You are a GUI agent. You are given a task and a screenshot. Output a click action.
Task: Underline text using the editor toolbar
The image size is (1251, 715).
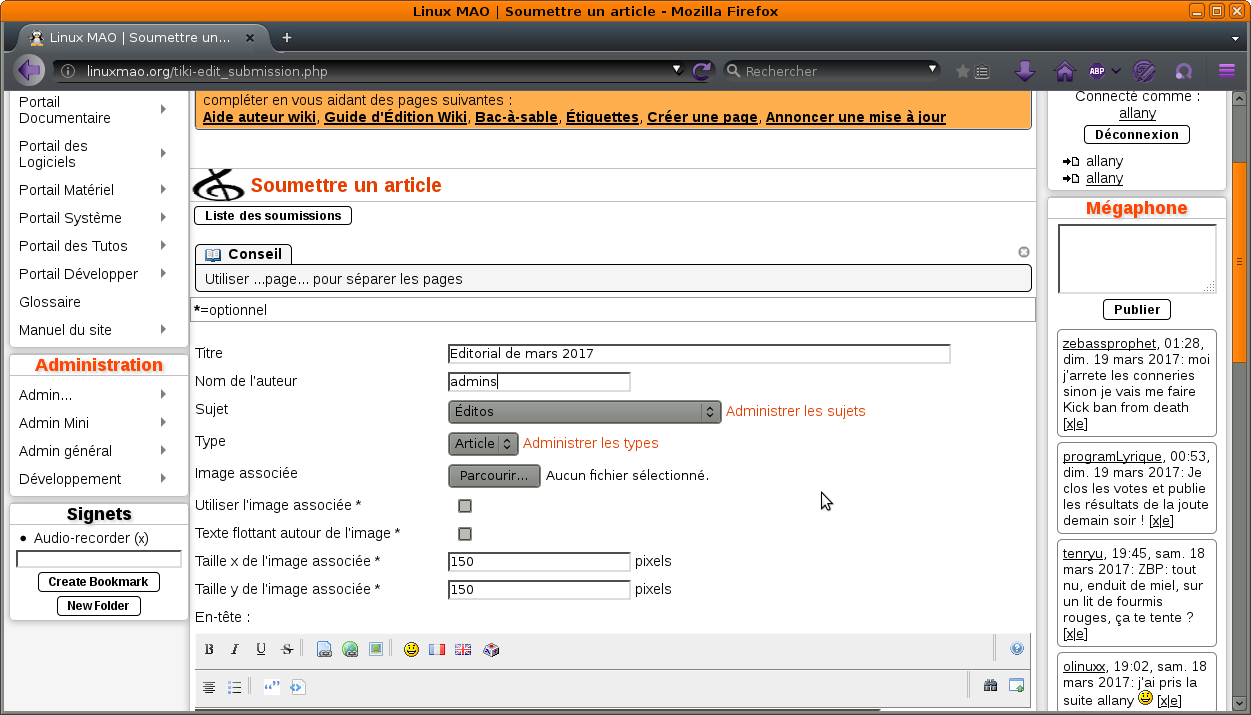click(x=261, y=650)
